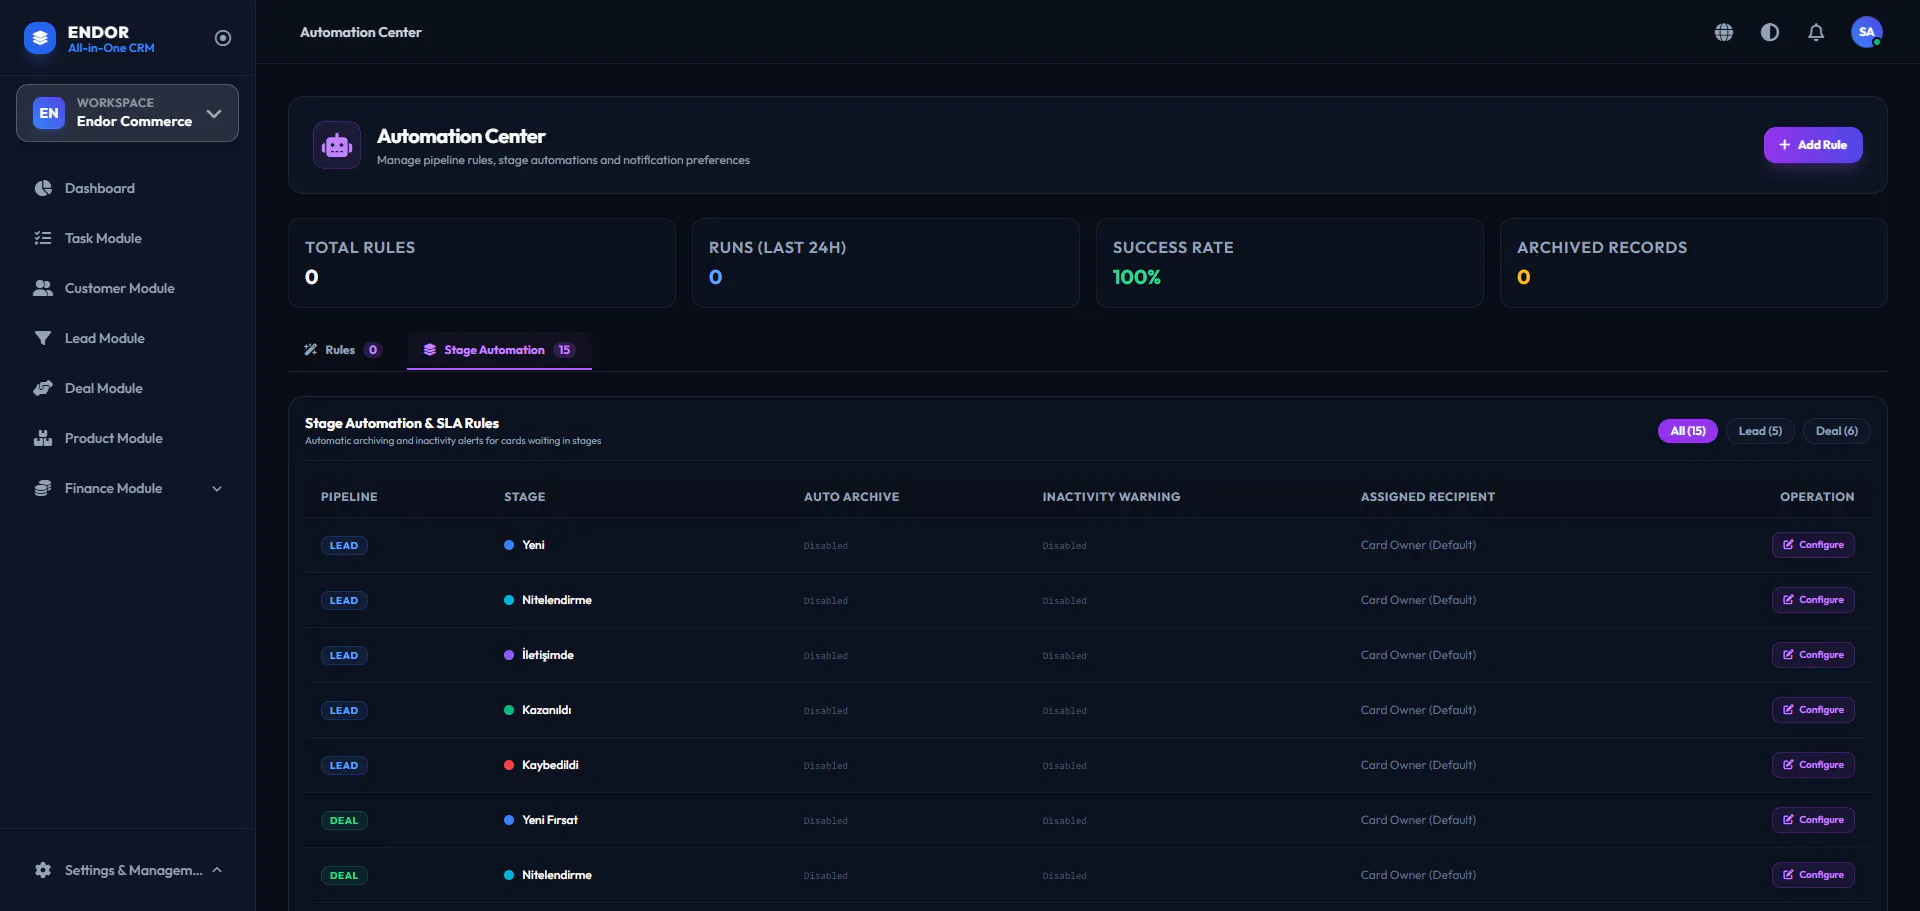Click the Success Rate 100% card
The height and width of the screenshot is (911, 1920).
(x=1290, y=263)
